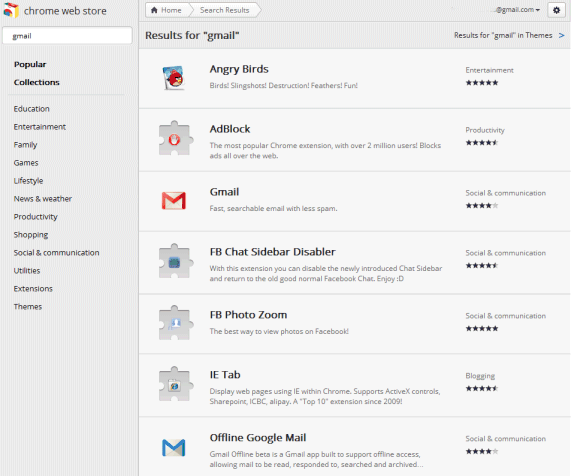580x476 pixels.
Task: Open the Entertainment category in sidebar
Action: tap(40, 127)
